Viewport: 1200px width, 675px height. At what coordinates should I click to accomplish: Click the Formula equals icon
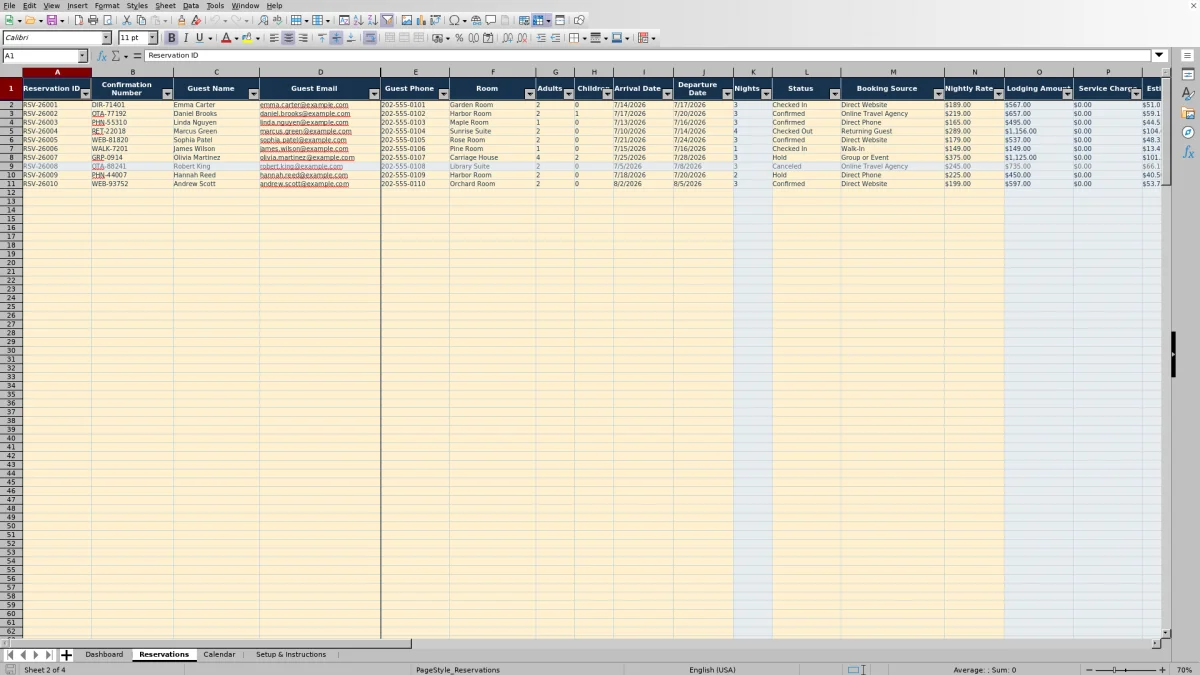click(135, 56)
